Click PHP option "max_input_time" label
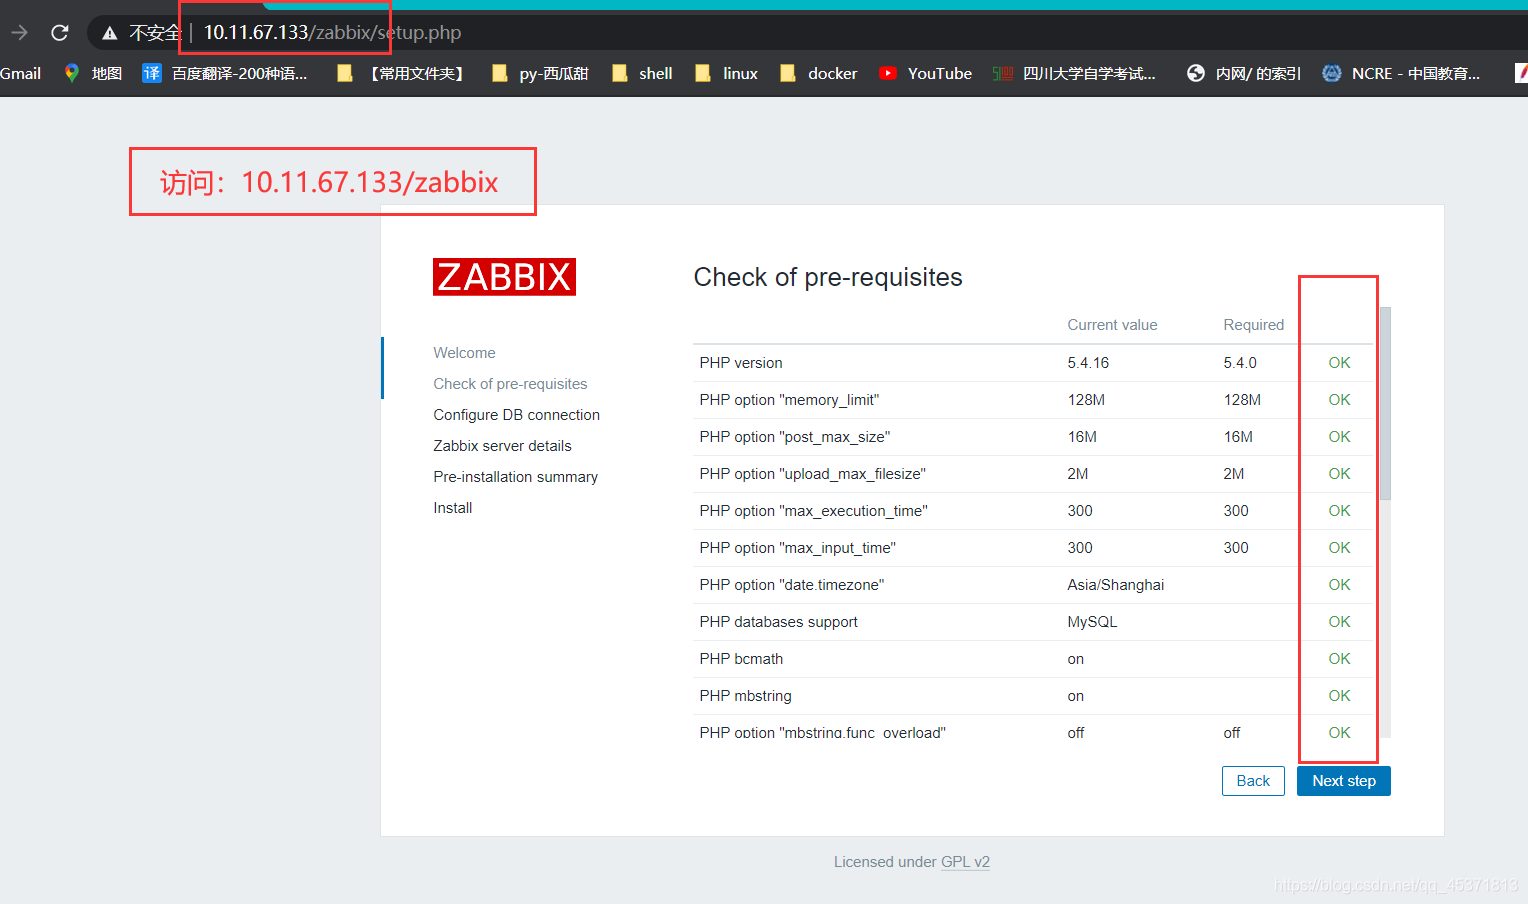The height and width of the screenshot is (904, 1528). tap(797, 548)
